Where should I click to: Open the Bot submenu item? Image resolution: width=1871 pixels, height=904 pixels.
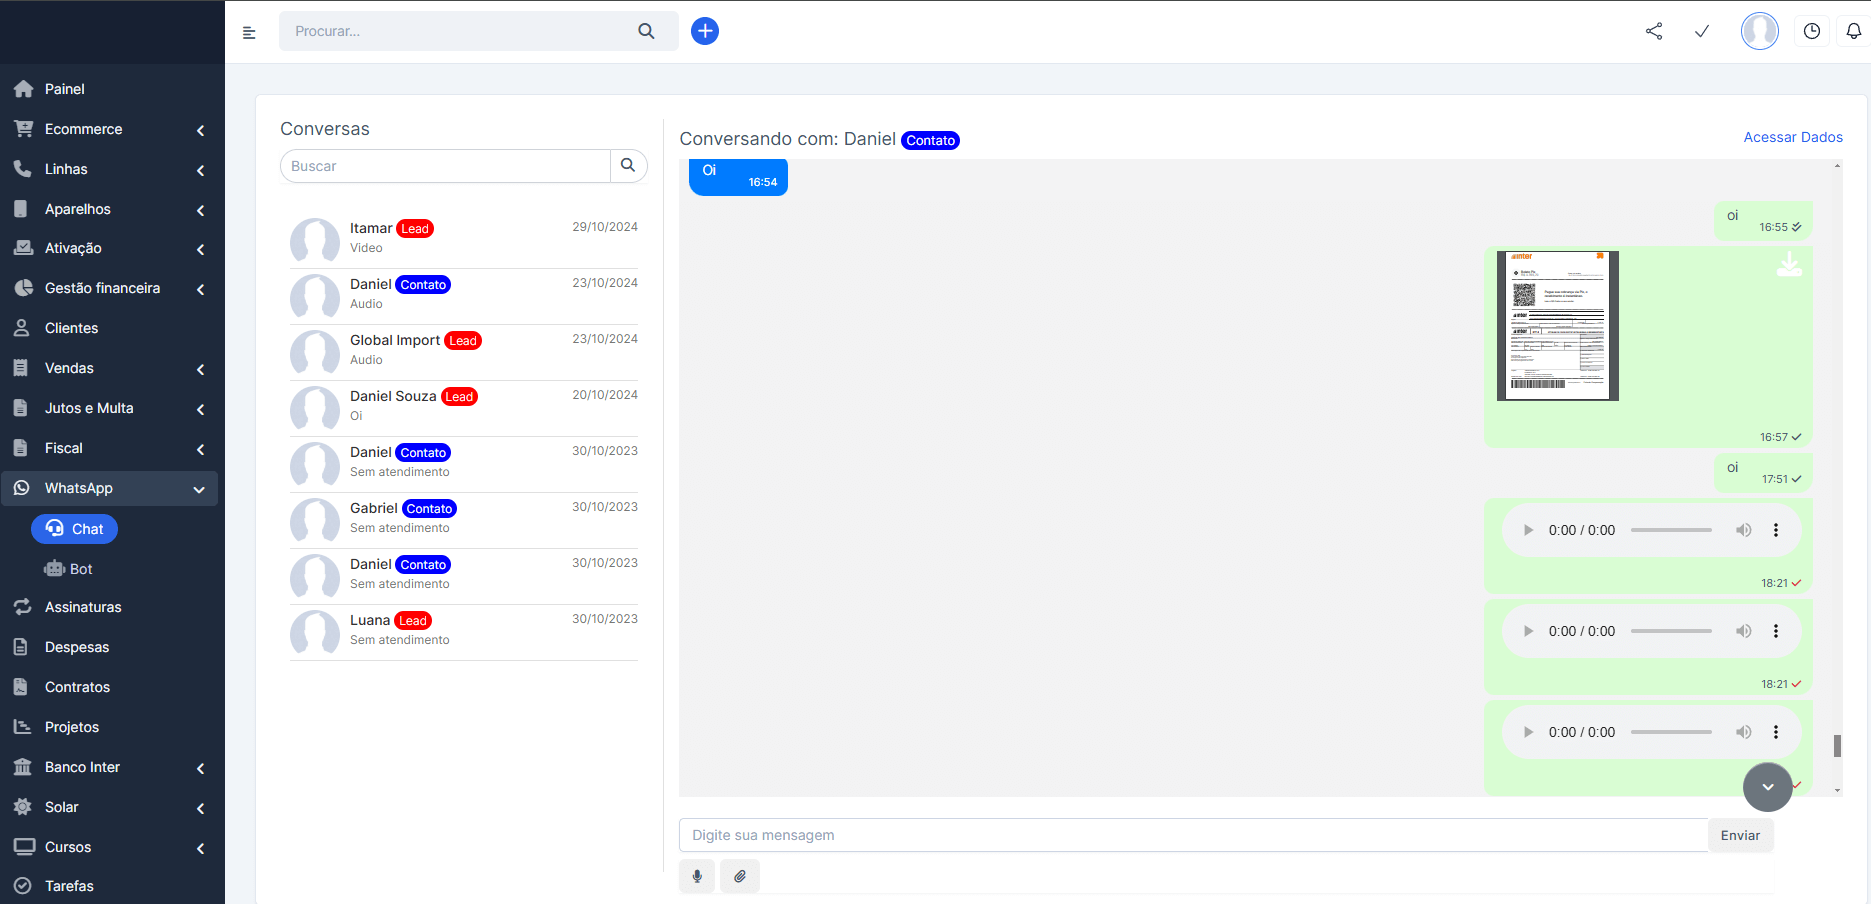(x=80, y=569)
